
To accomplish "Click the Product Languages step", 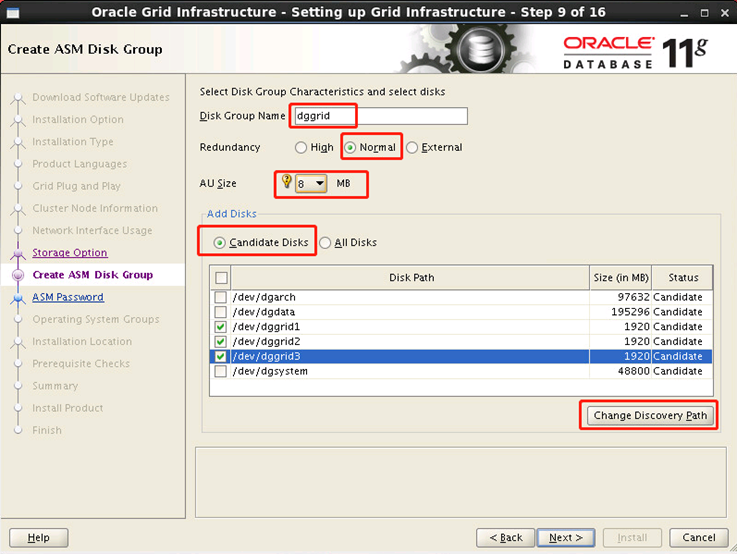I will pyautogui.click(x=79, y=164).
